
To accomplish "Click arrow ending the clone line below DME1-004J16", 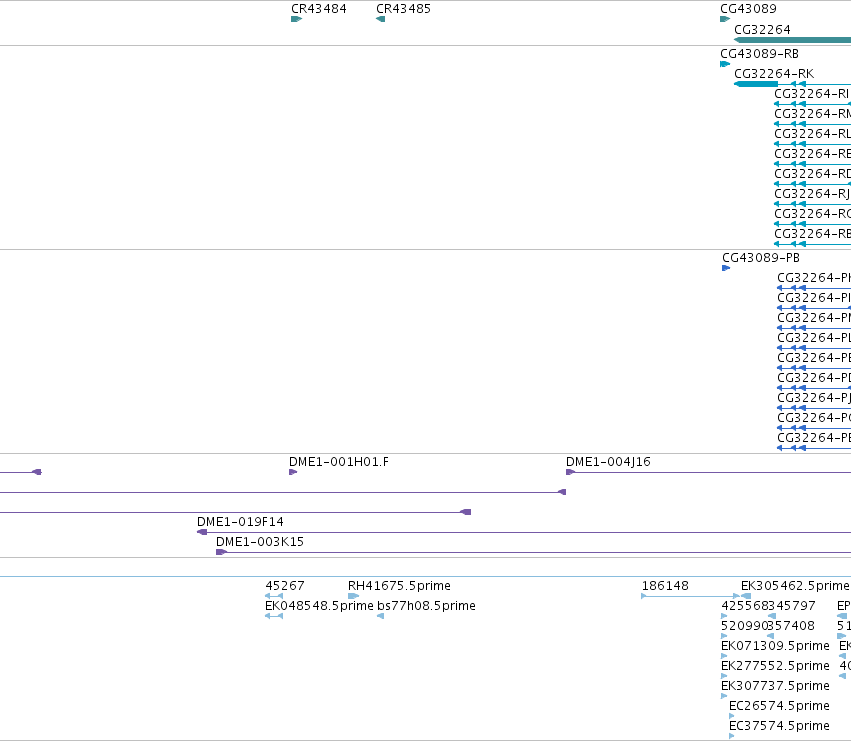I will (x=562, y=492).
